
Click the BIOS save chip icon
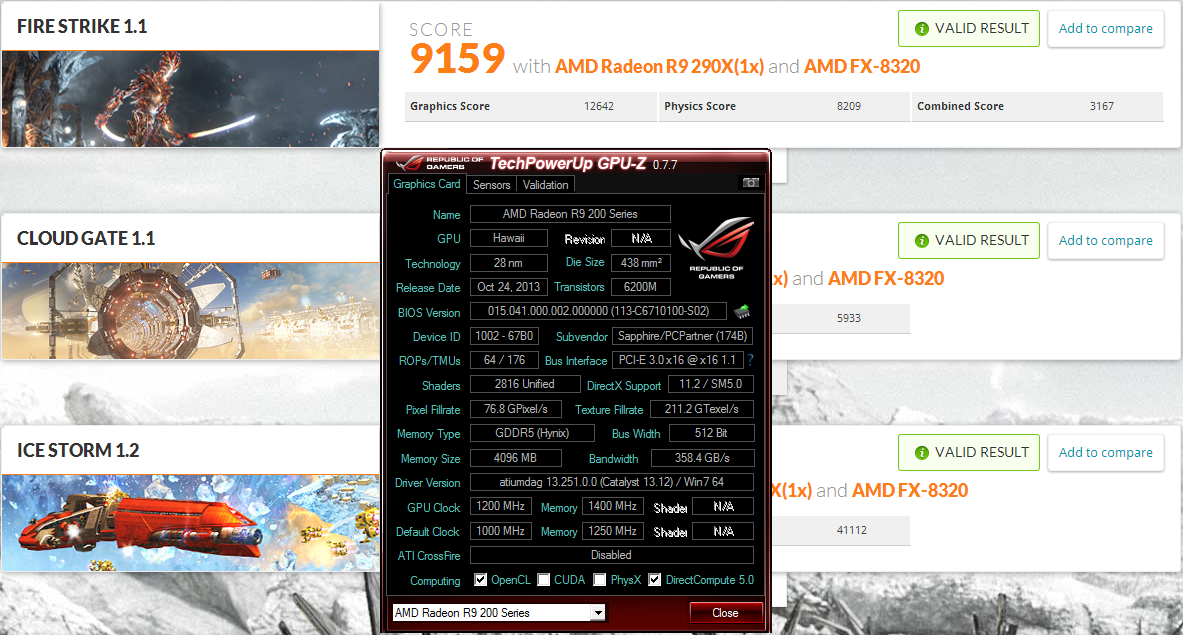pyautogui.click(x=742, y=311)
